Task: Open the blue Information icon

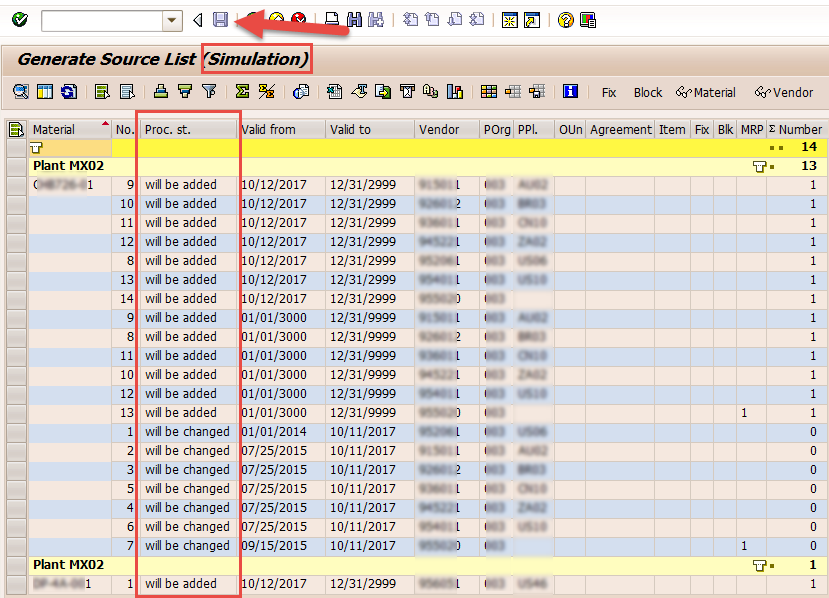Action: click(x=570, y=92)
